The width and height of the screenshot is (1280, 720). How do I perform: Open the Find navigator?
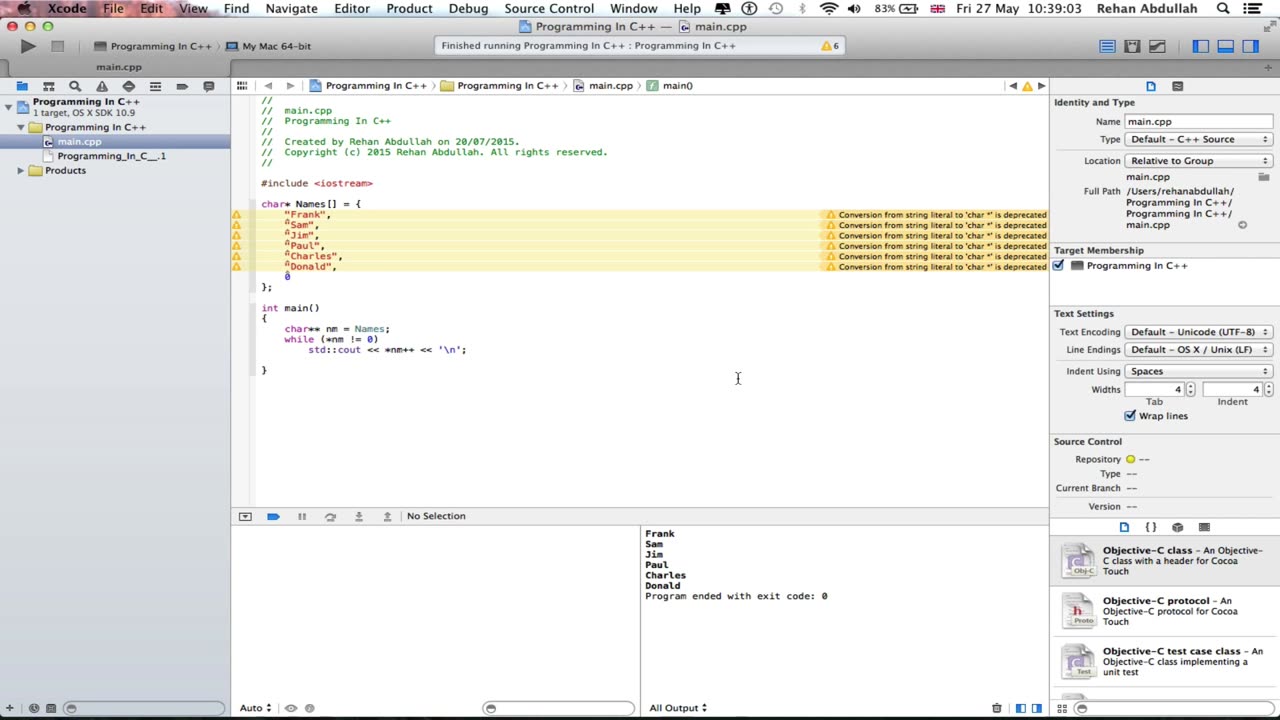pos(75,86)
